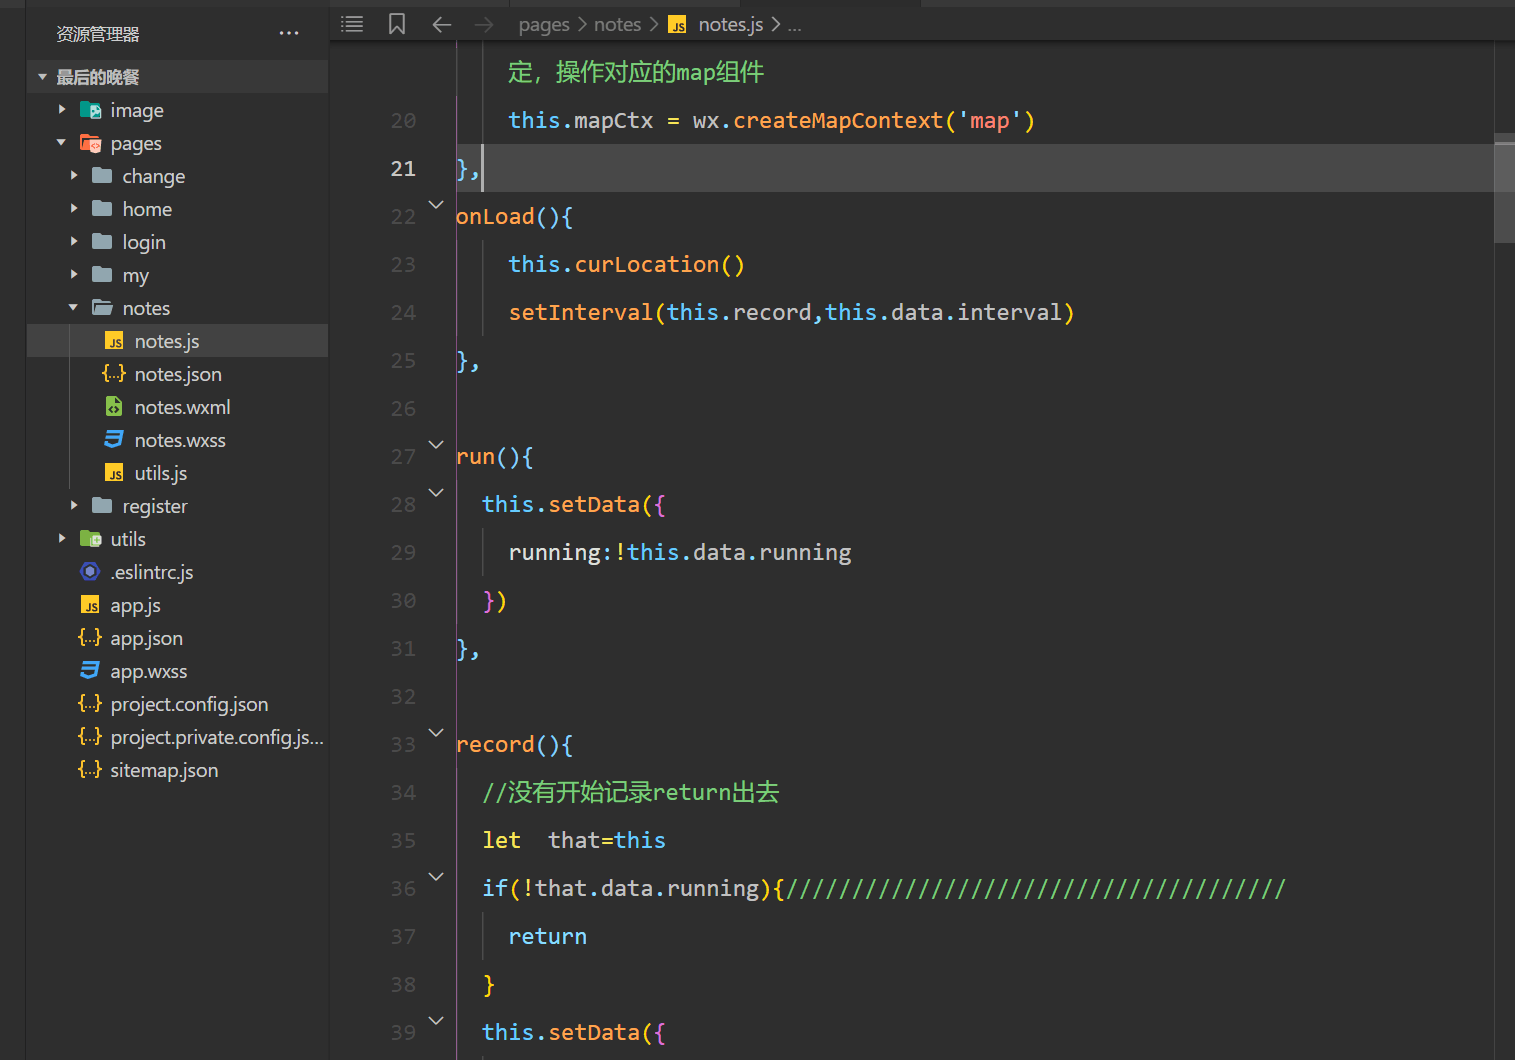
Task: Click the change folder icon
Action: pyautogui.click(x=102, y=176)
